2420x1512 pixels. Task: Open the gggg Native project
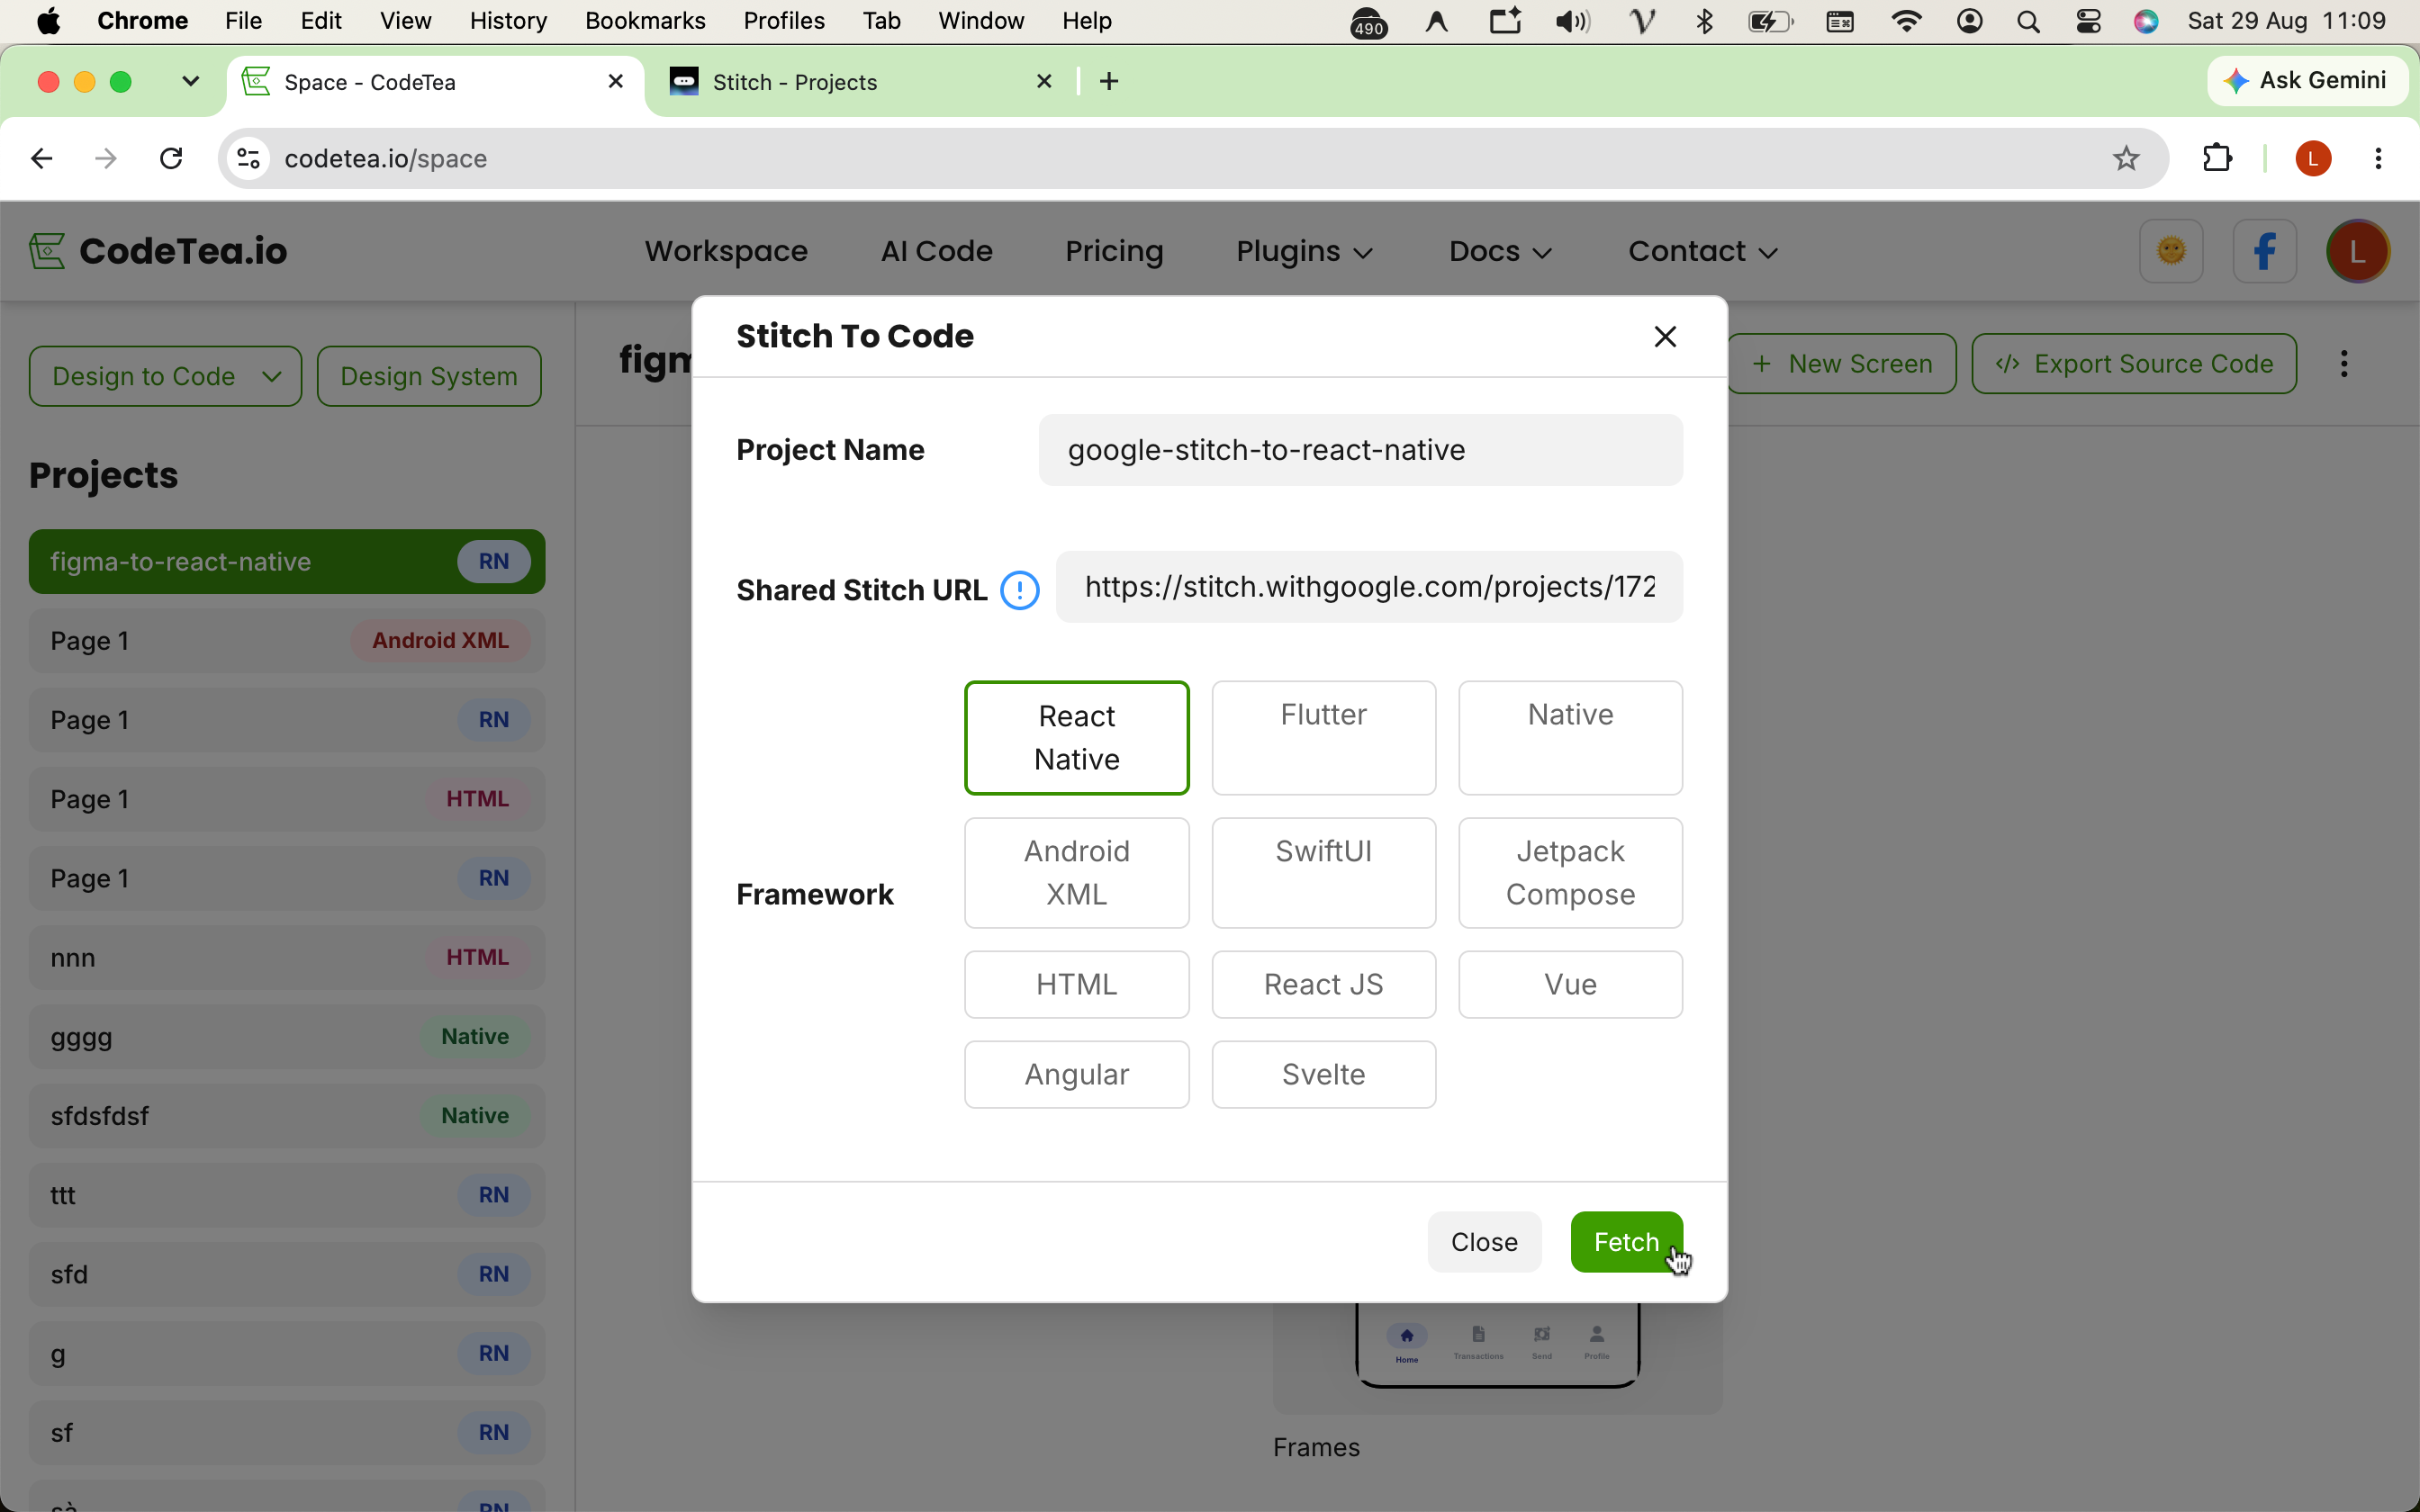pyautogui.click(x=287, y=1037)
